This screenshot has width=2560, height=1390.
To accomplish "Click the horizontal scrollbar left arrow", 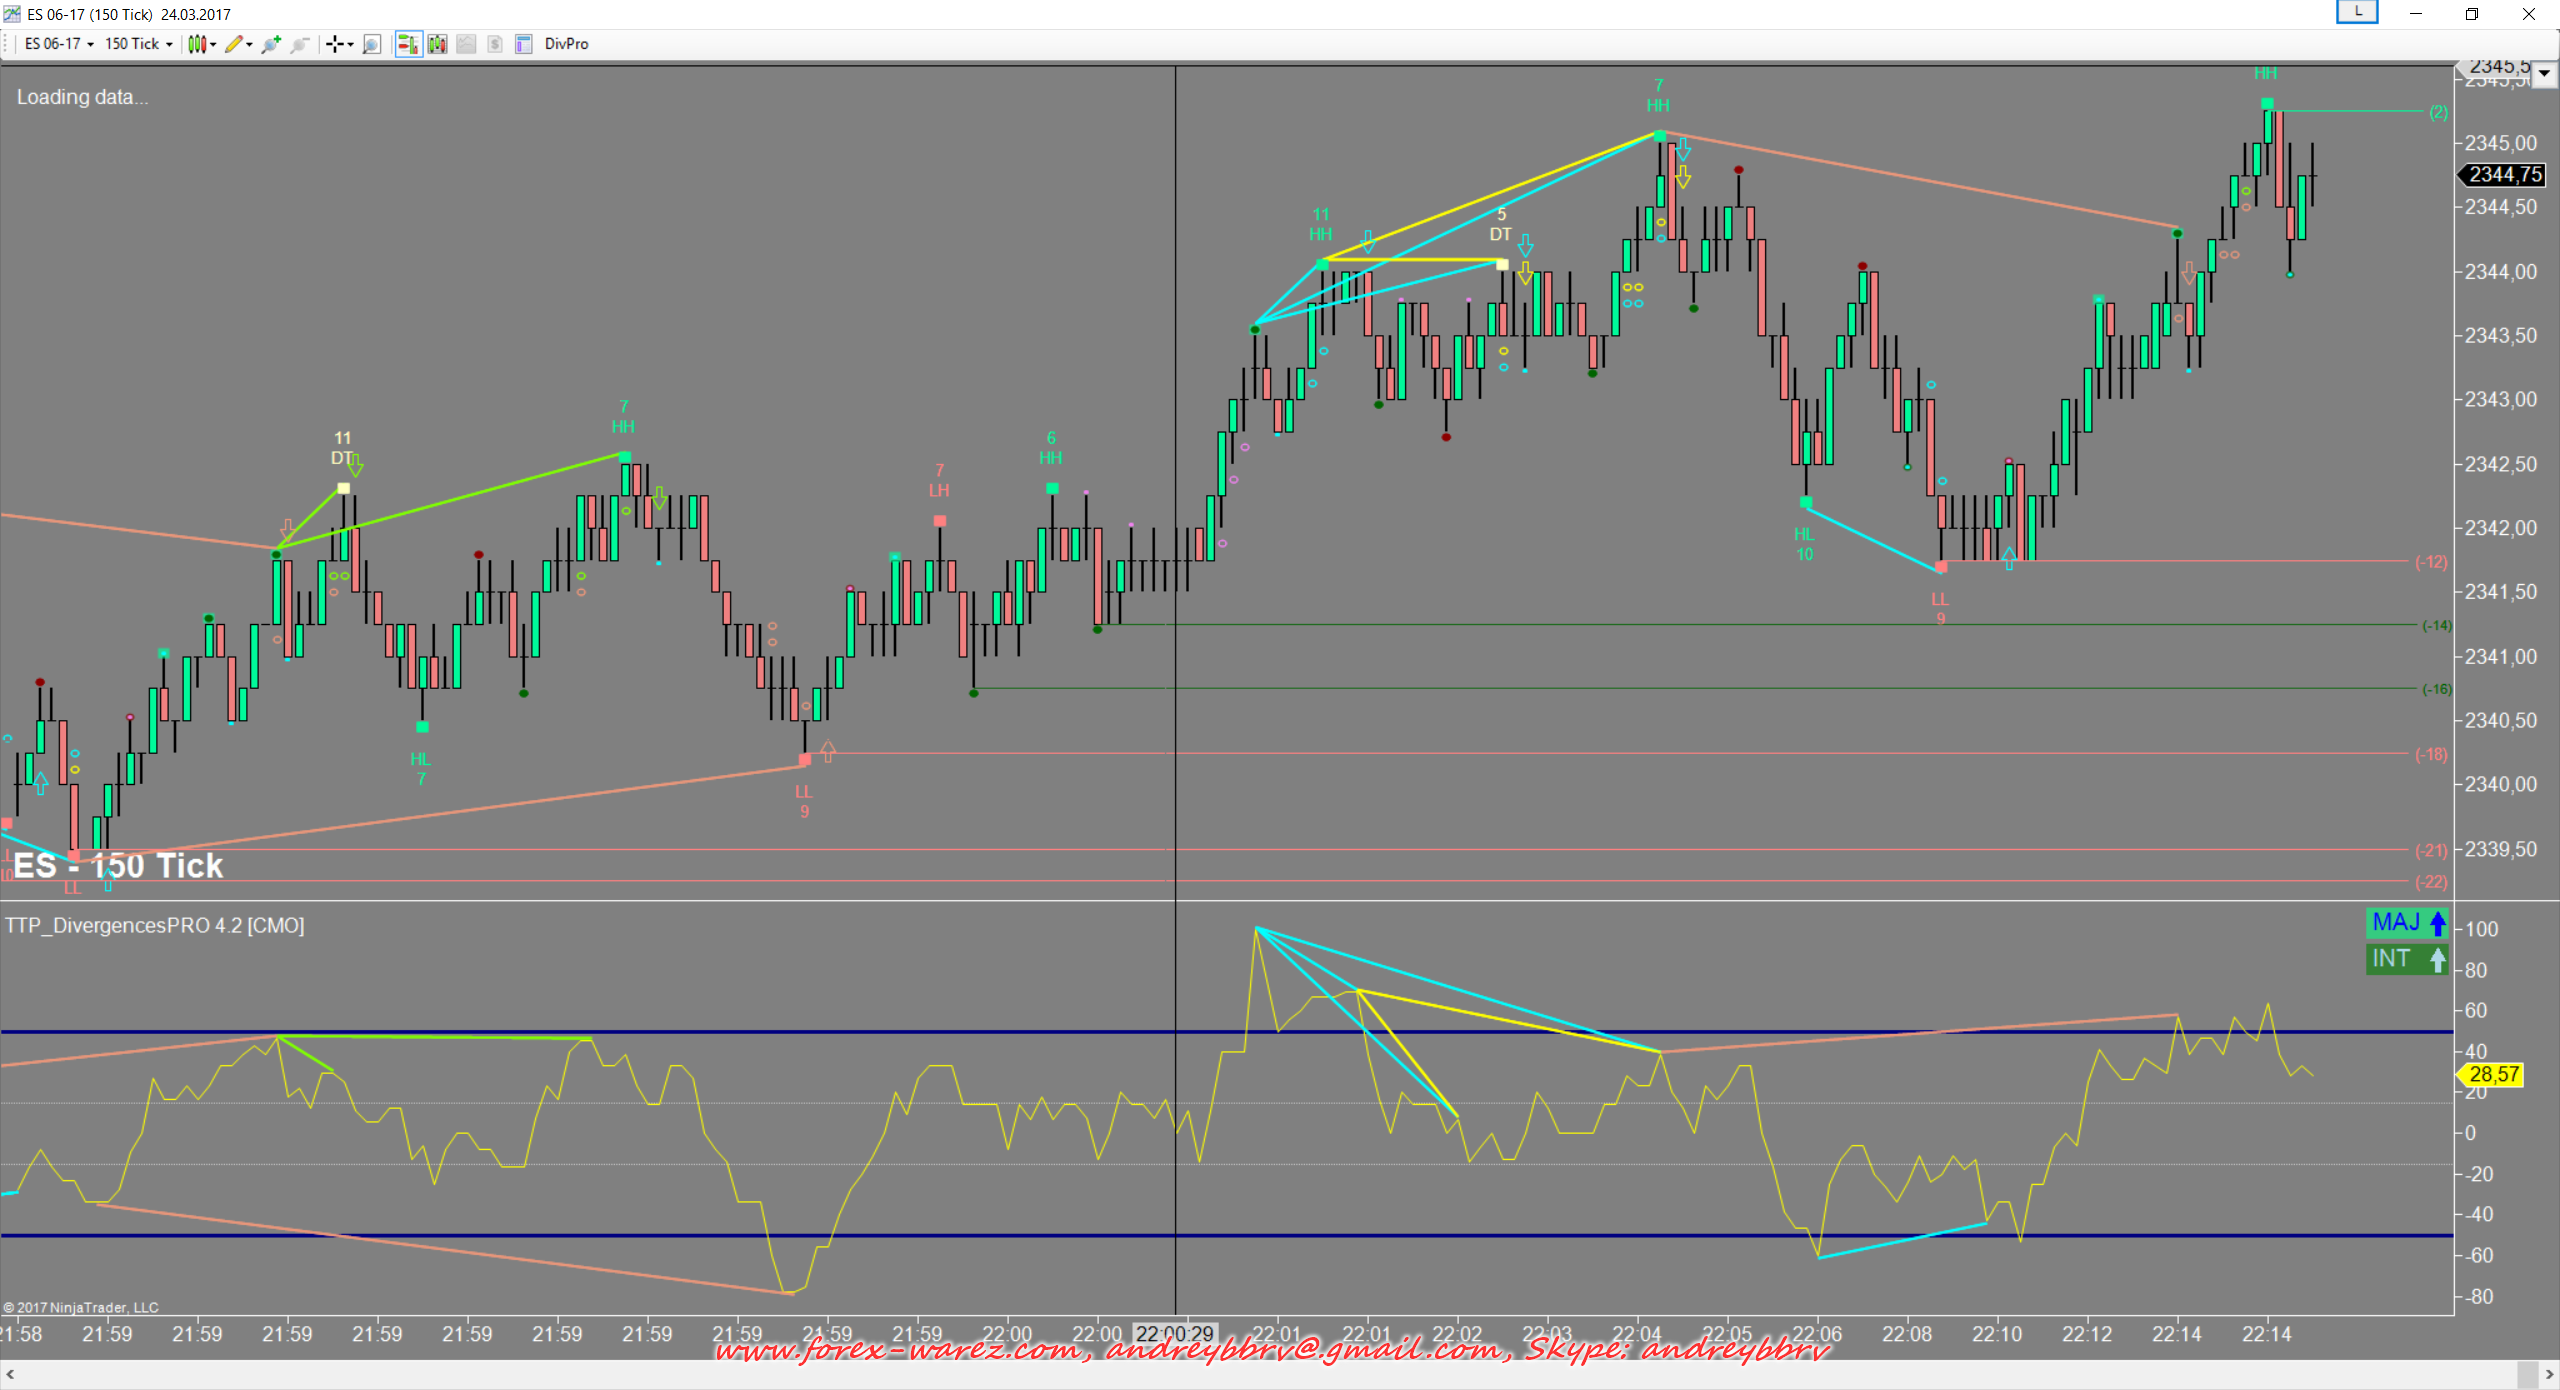I will [10, 1375].
